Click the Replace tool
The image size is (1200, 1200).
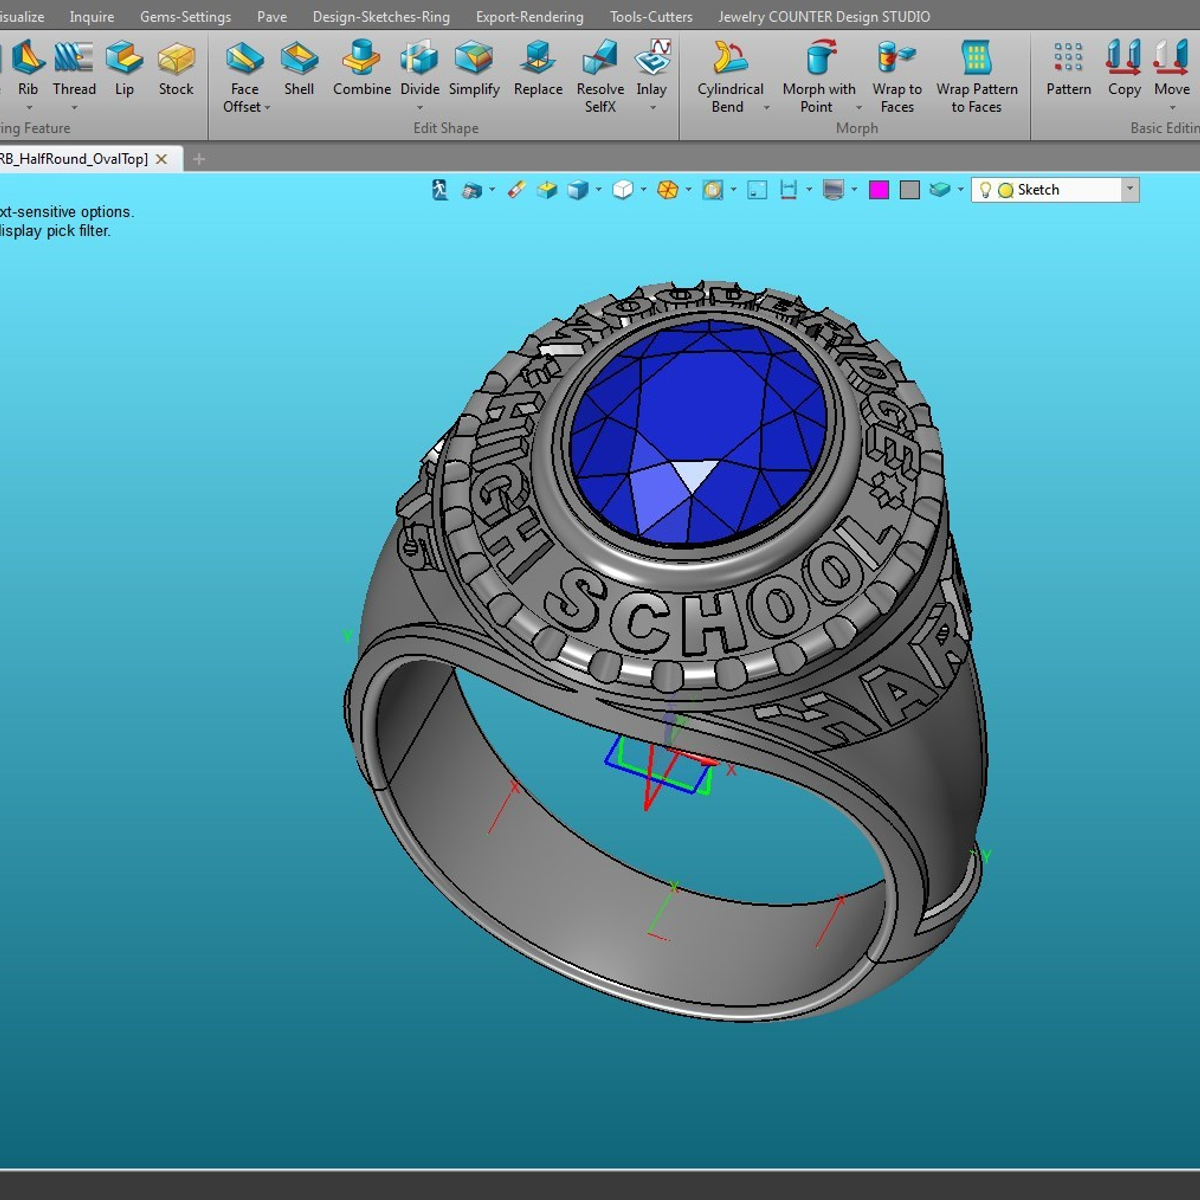(538, 68)
